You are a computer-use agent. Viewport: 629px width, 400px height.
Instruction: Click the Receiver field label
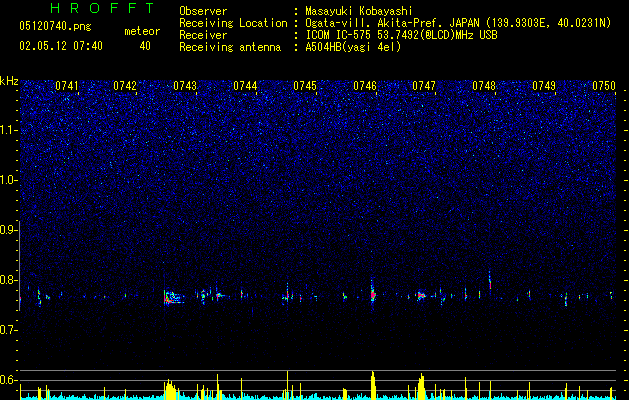point(203,35)
